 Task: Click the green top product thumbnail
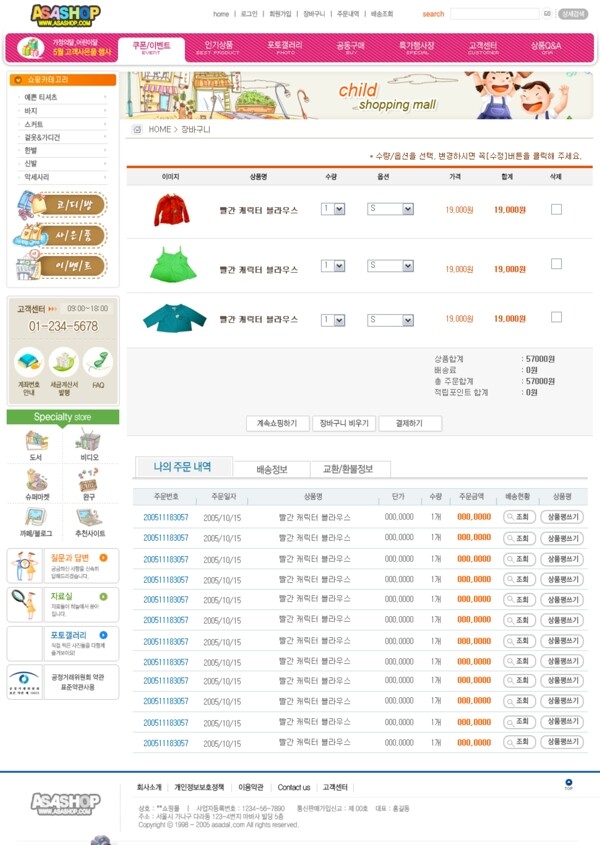tap(173, 265)
